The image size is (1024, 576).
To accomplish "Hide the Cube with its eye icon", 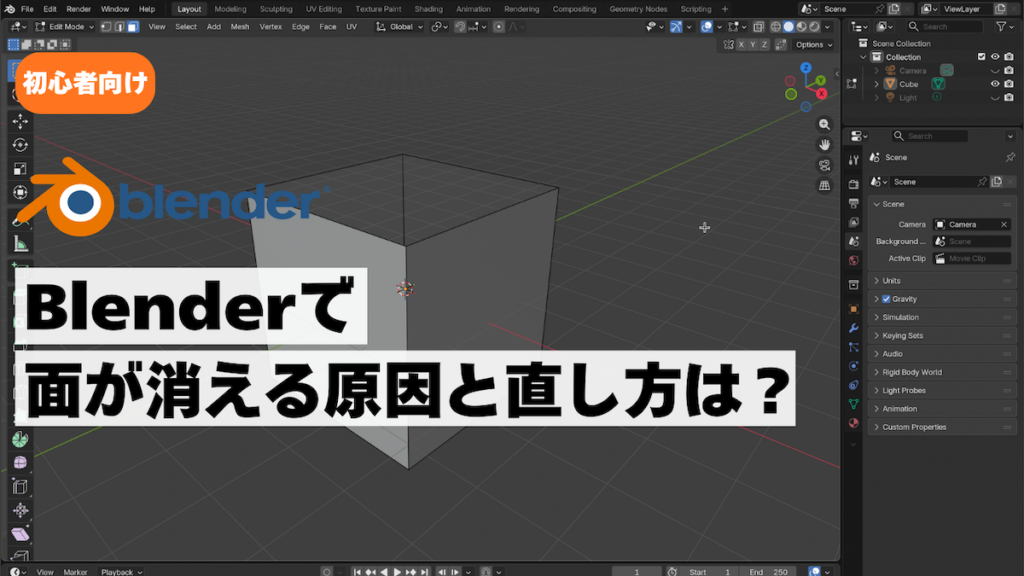I will [995, 84].
